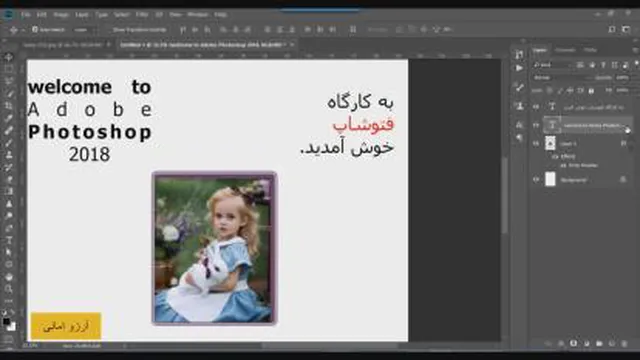Toggle the Auto-Select checkbox
640x360 pixels.
pyautogui.click(x=35, y=29)
